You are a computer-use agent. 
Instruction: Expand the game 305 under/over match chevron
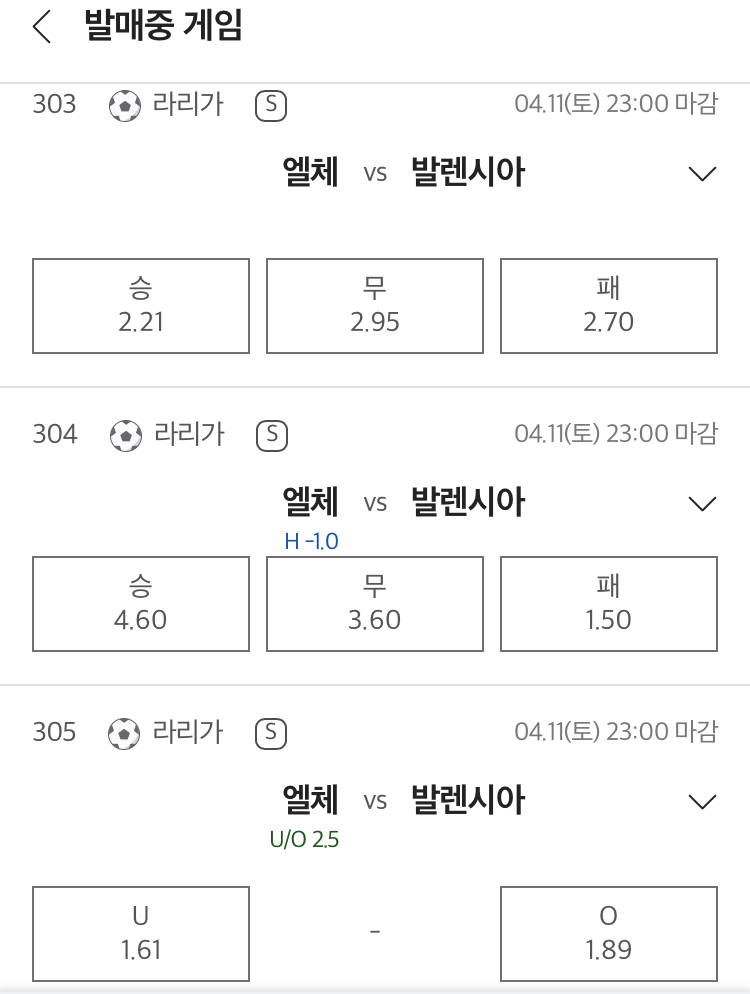coord(702,801)
